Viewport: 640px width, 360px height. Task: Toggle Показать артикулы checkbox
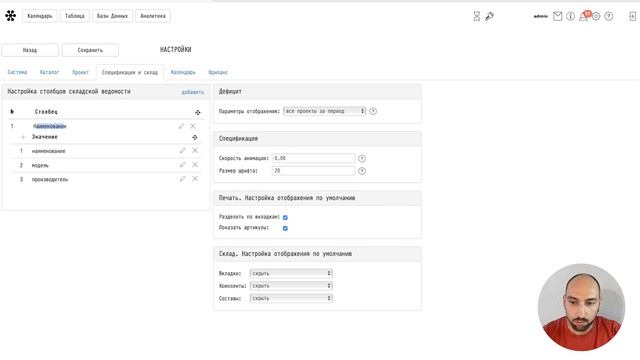285,228
